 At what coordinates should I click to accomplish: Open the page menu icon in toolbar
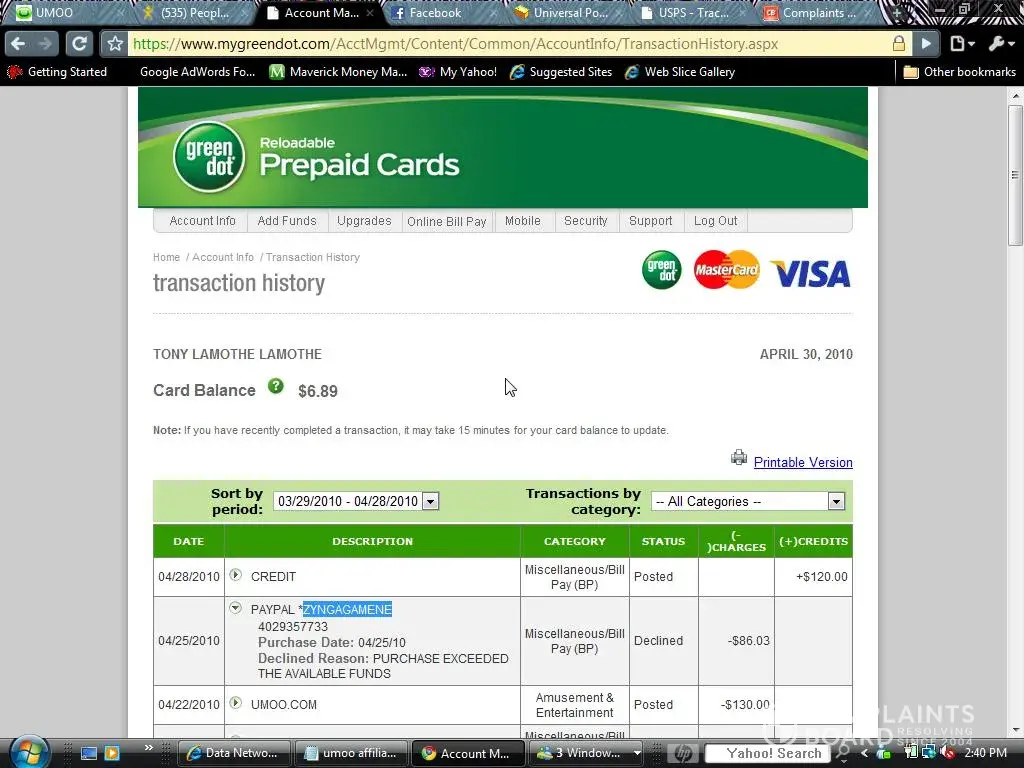962,44
